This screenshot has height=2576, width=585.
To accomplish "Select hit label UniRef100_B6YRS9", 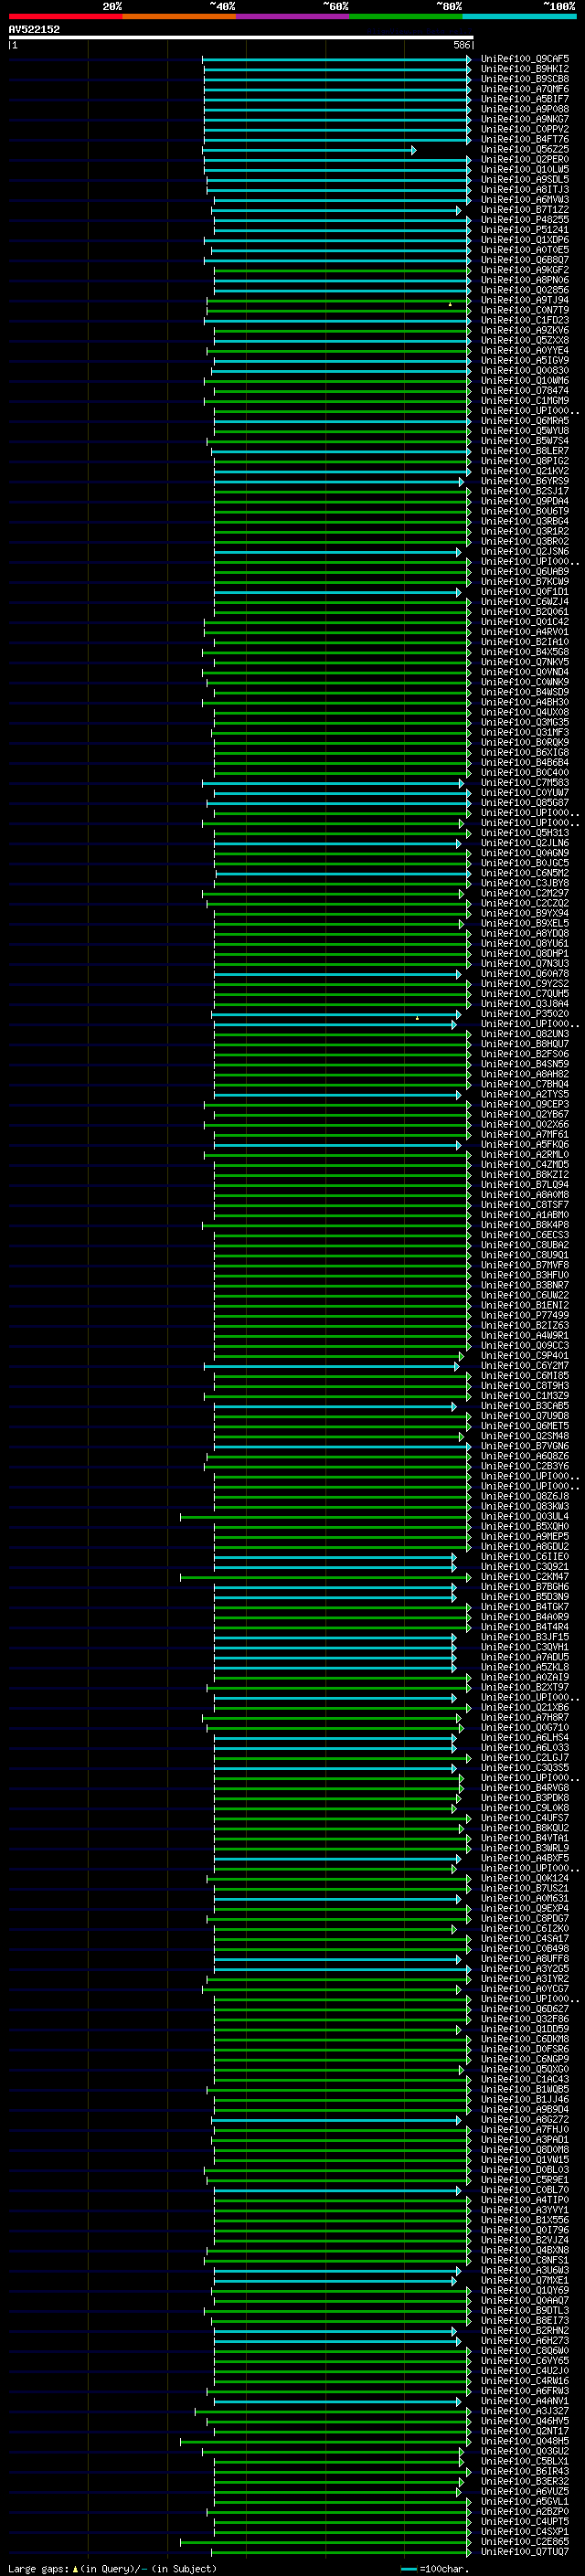I will 525,481.
